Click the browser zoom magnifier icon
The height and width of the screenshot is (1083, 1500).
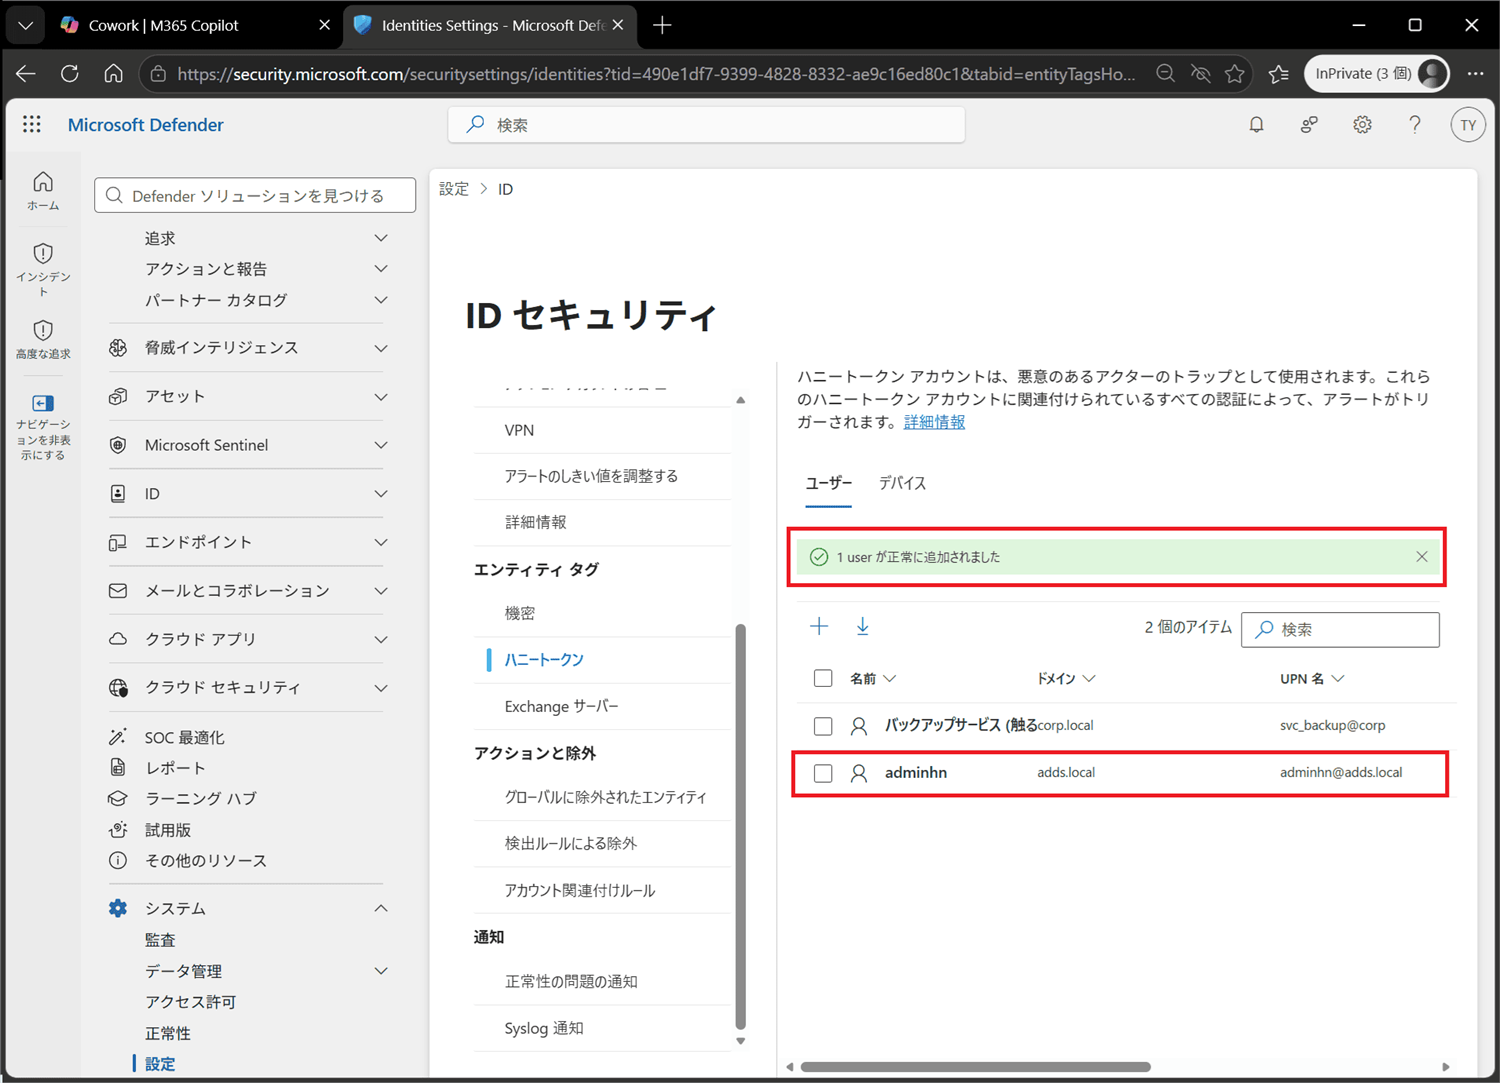point(1165,73)
